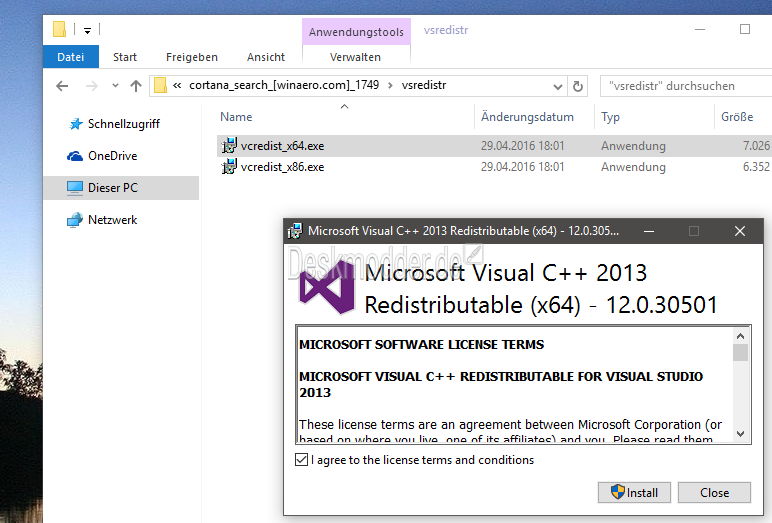Viewport: 772px width, 523px height.
Task: Close the Visual C++ installer window
Action: (740, 231)
